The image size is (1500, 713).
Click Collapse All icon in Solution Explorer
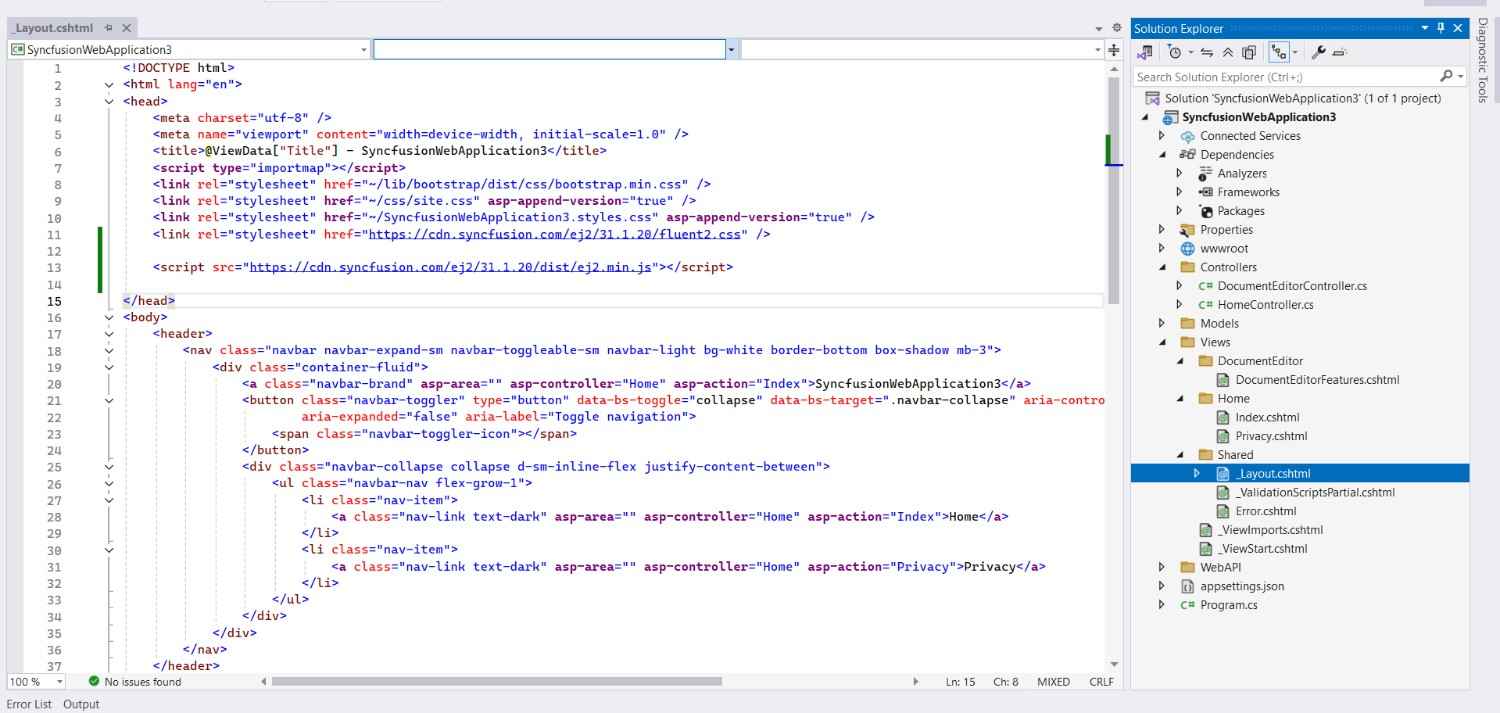(1228, 52)
